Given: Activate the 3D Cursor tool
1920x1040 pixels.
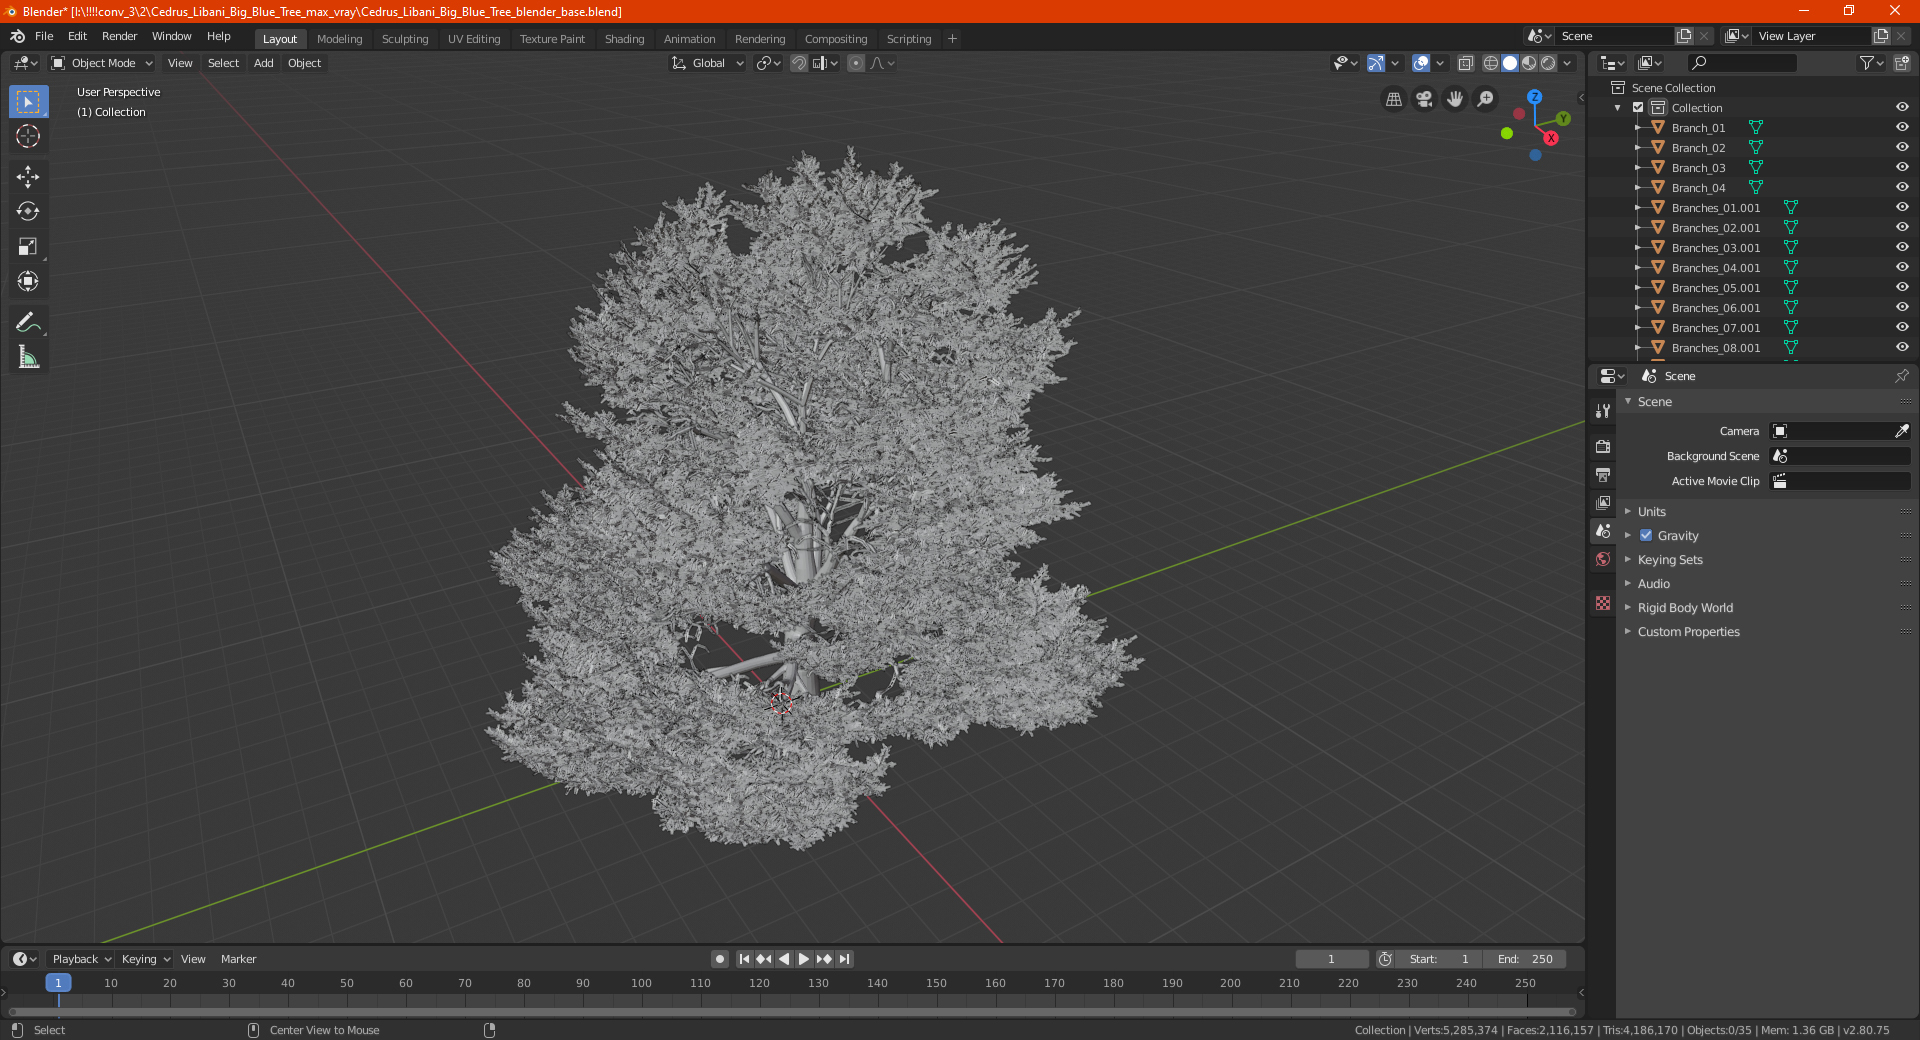Looking at the screenshot, I should click(x=28, y=137).
